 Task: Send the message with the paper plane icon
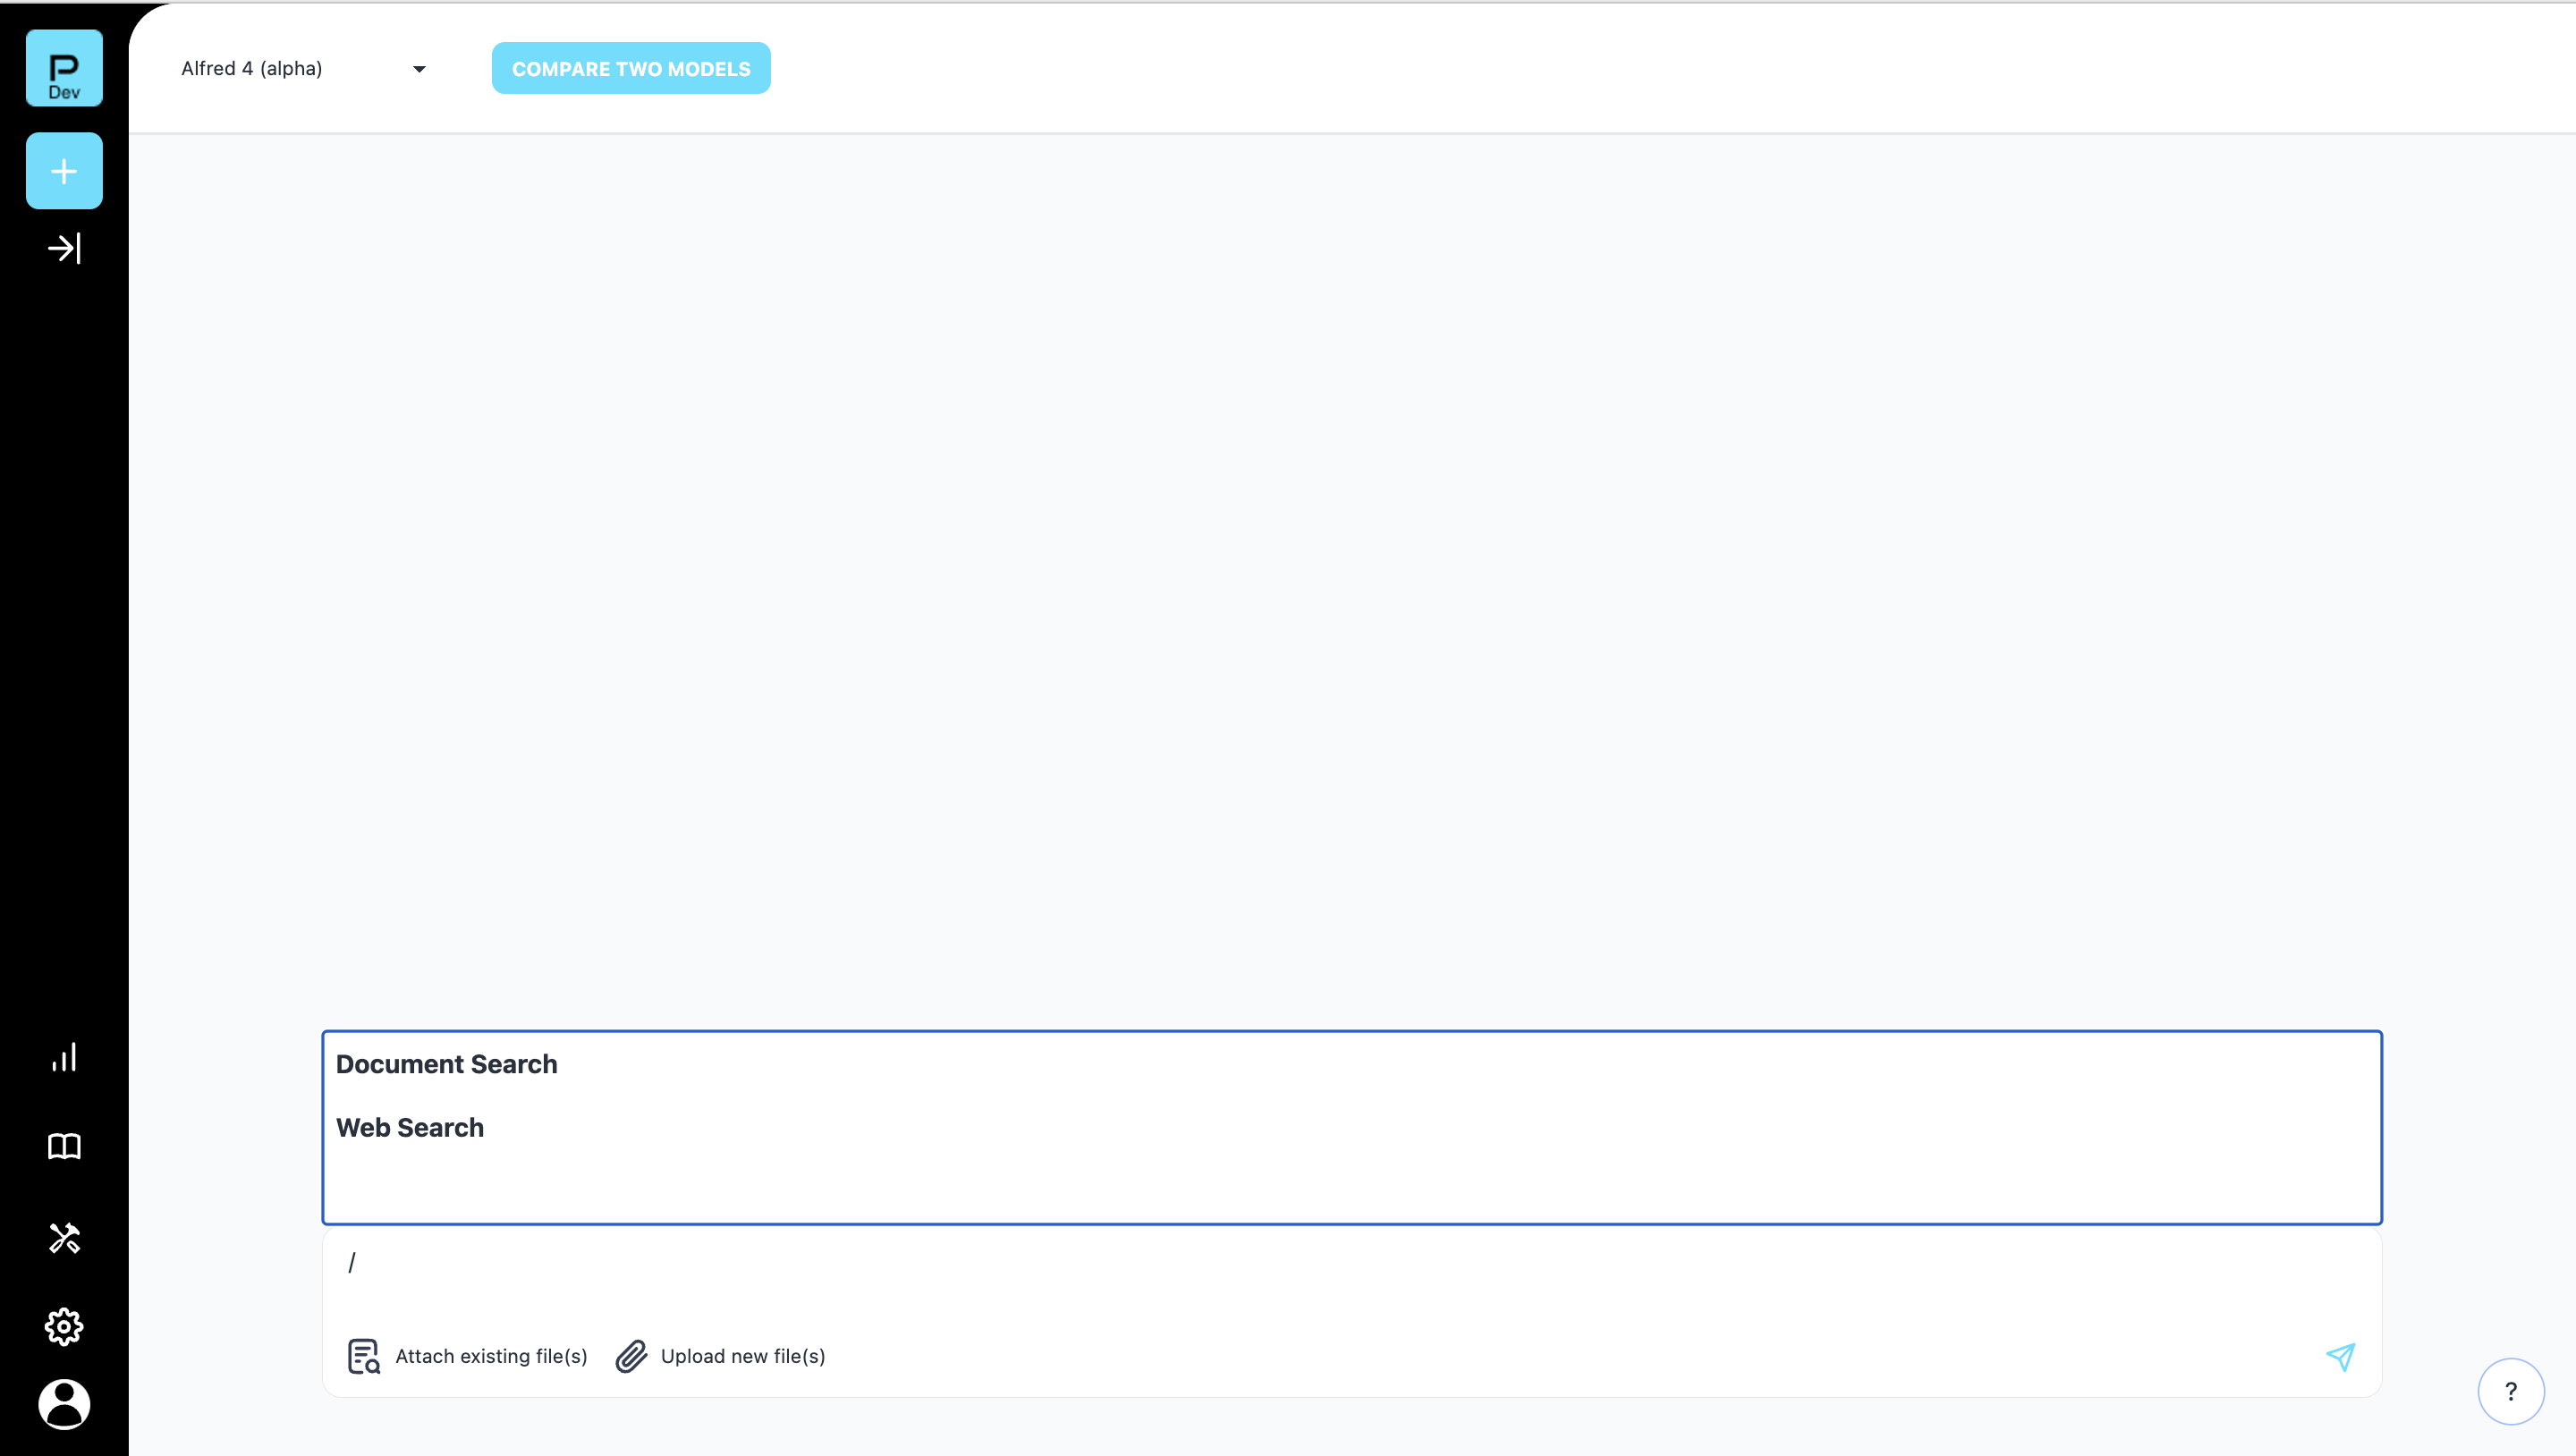(x=2342, y=1357)
